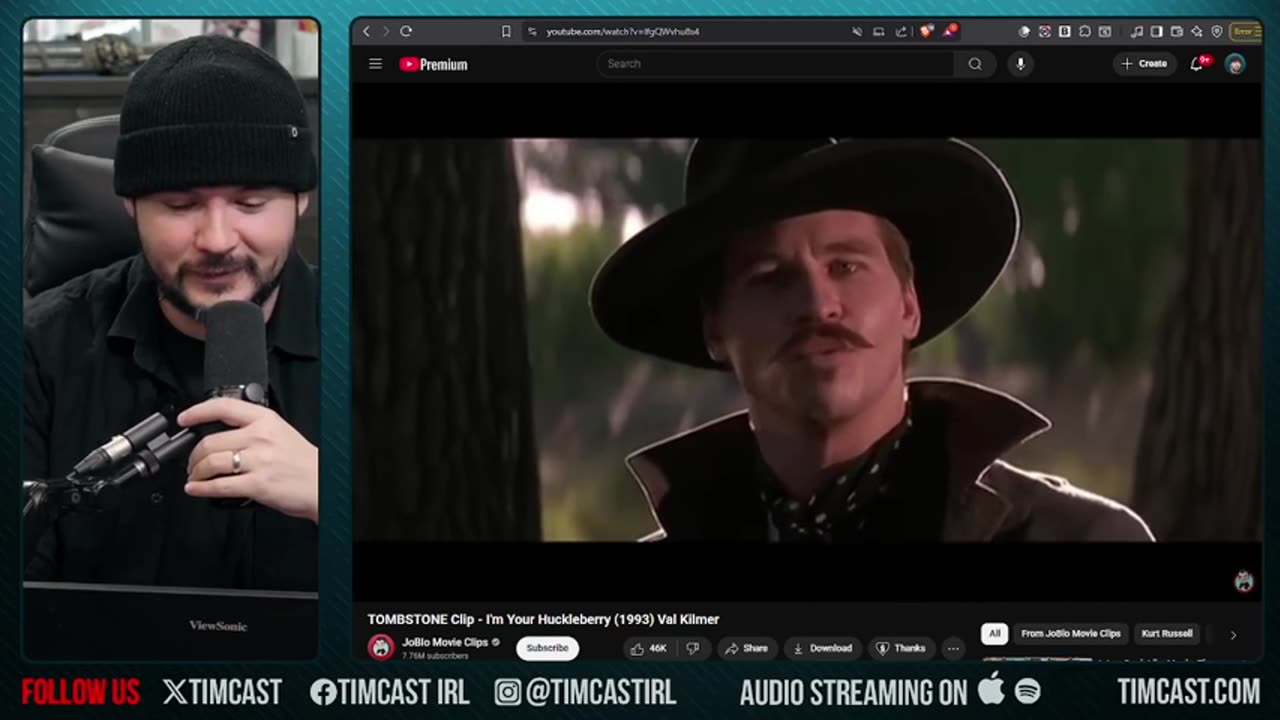Select the From JoBlo Movie Clips chip
The width and height of the screenshot is (1280, 720).
[x=1071, y=634]
